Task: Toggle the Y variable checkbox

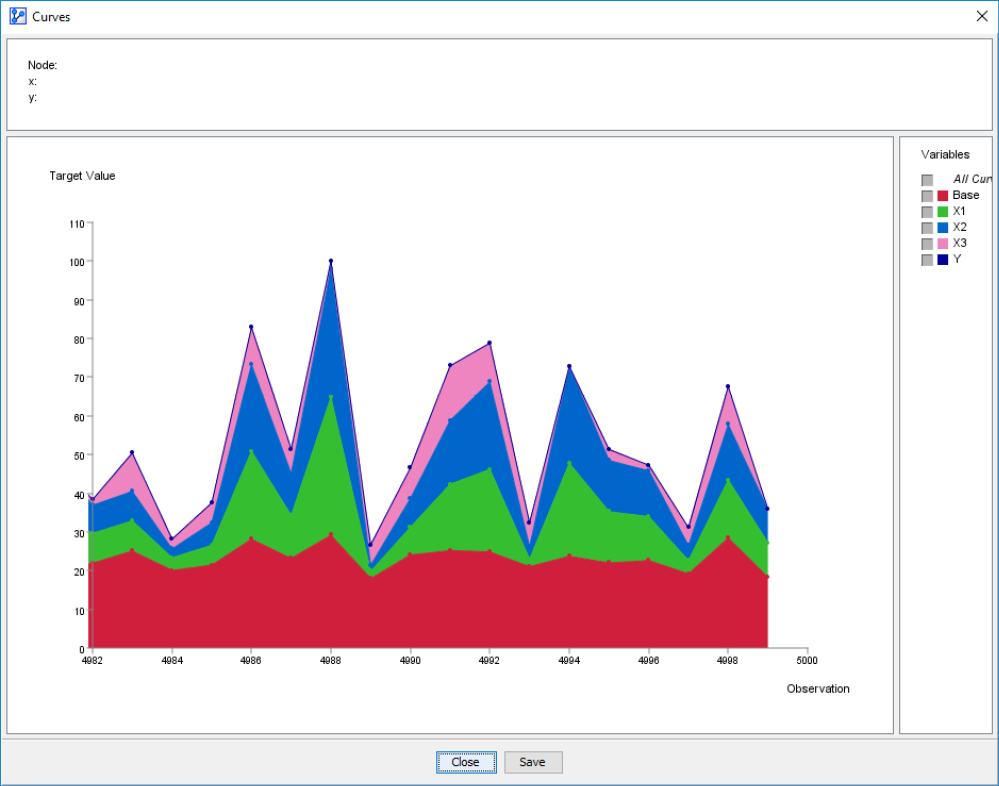Action: (927, 260)
